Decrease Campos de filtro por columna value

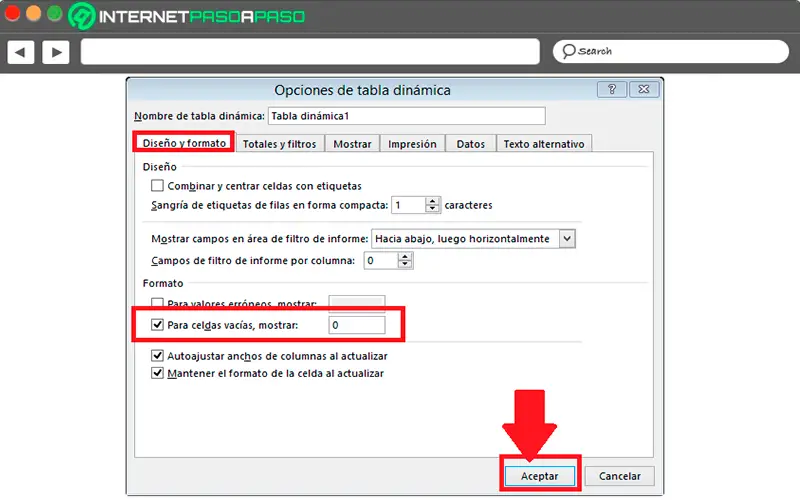[405, 265]
